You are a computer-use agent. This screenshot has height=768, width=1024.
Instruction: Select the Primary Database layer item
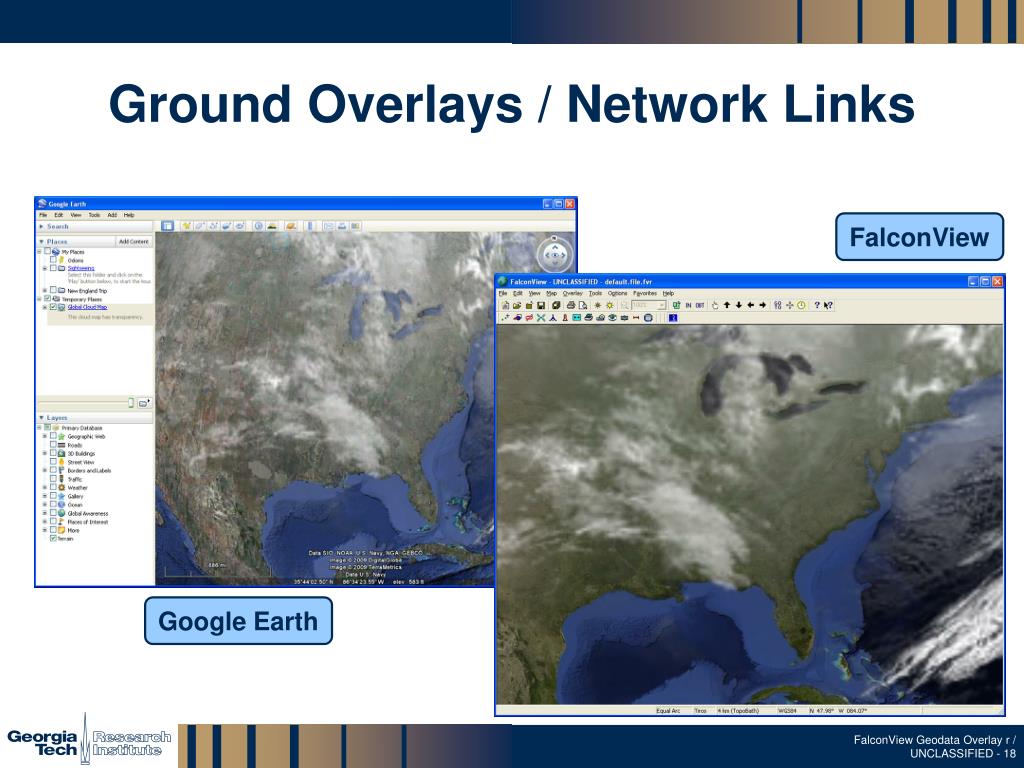click(82, 428)
